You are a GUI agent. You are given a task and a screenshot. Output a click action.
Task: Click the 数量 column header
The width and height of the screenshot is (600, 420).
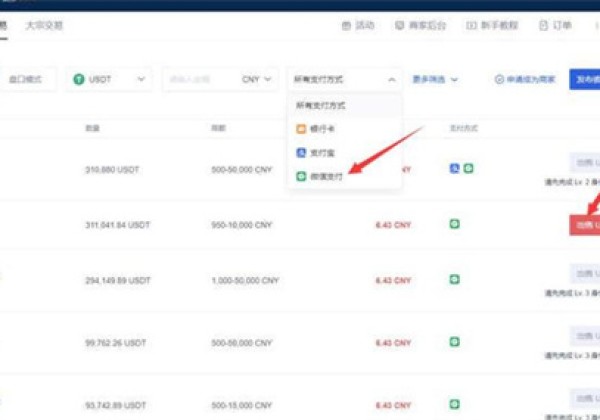click(x=93, y=128)
